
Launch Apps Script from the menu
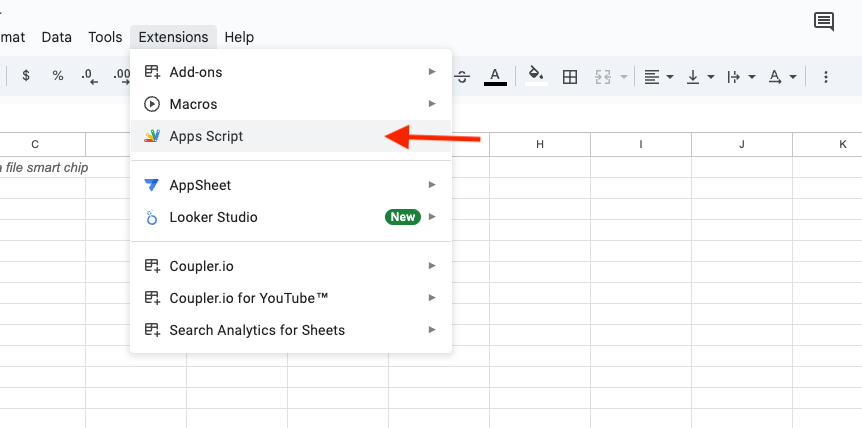click(x=291, y=136)
